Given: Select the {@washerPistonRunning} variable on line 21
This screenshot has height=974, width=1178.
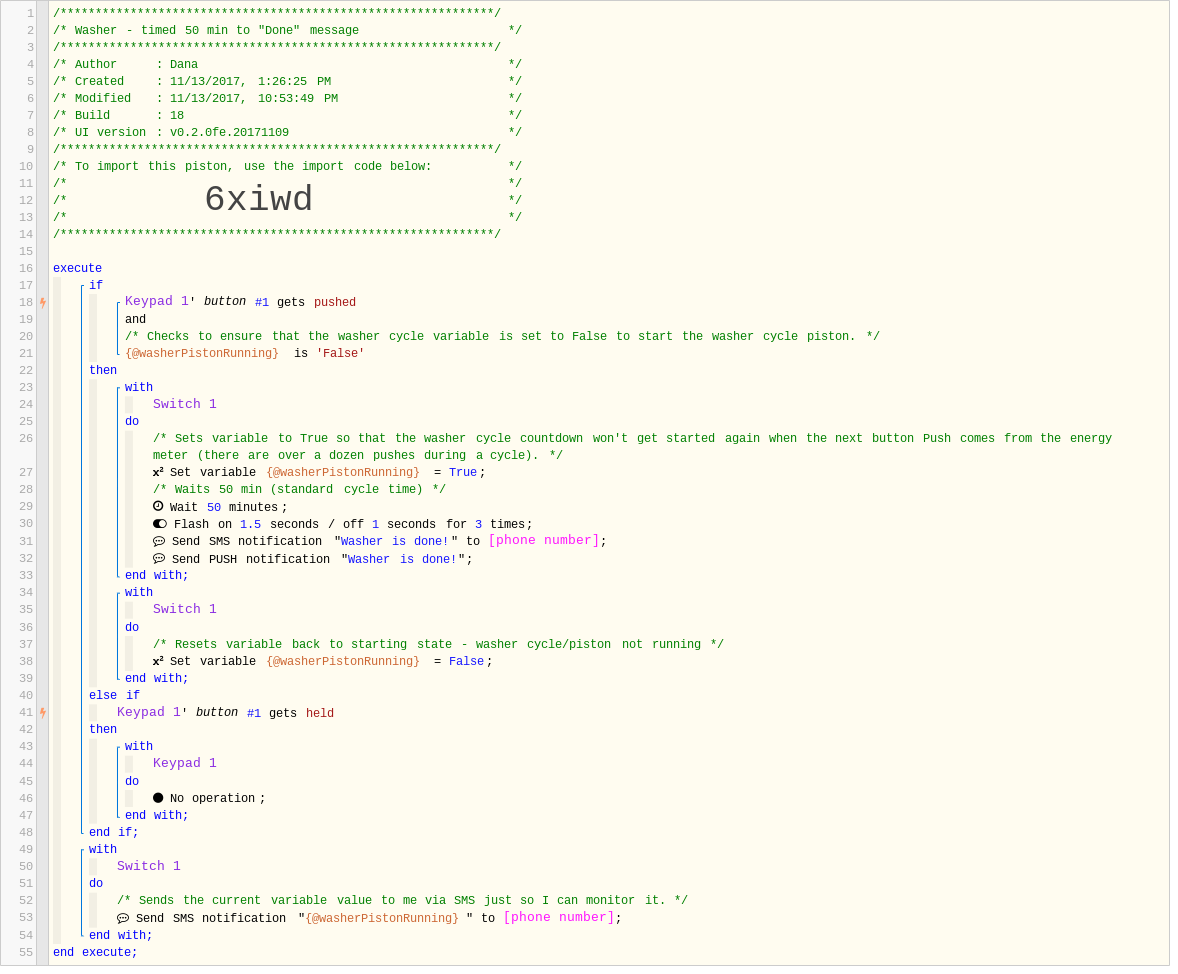Looking at the screenshot, I should tap(202, 353).
